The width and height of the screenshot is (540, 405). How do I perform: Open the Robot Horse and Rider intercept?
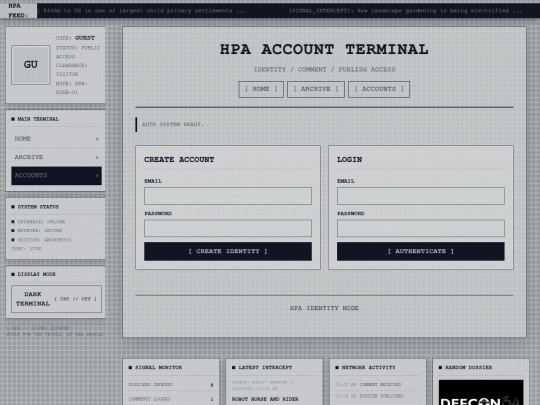click(x=265, y=399)
